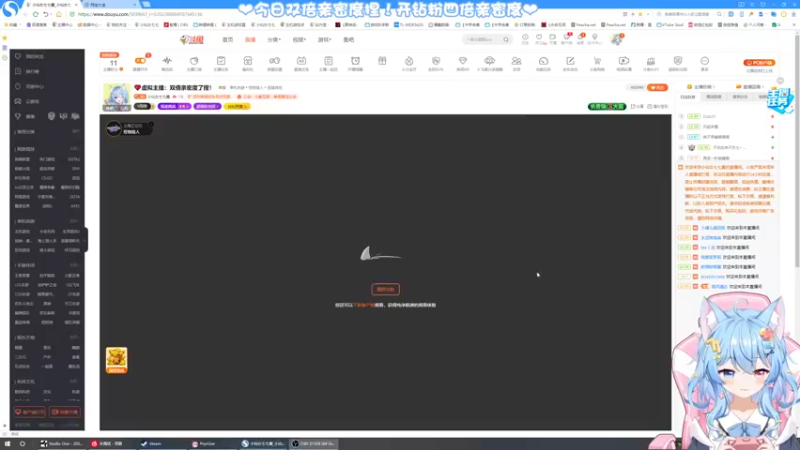Expand more for 单机热游 section

coord(74,221)
